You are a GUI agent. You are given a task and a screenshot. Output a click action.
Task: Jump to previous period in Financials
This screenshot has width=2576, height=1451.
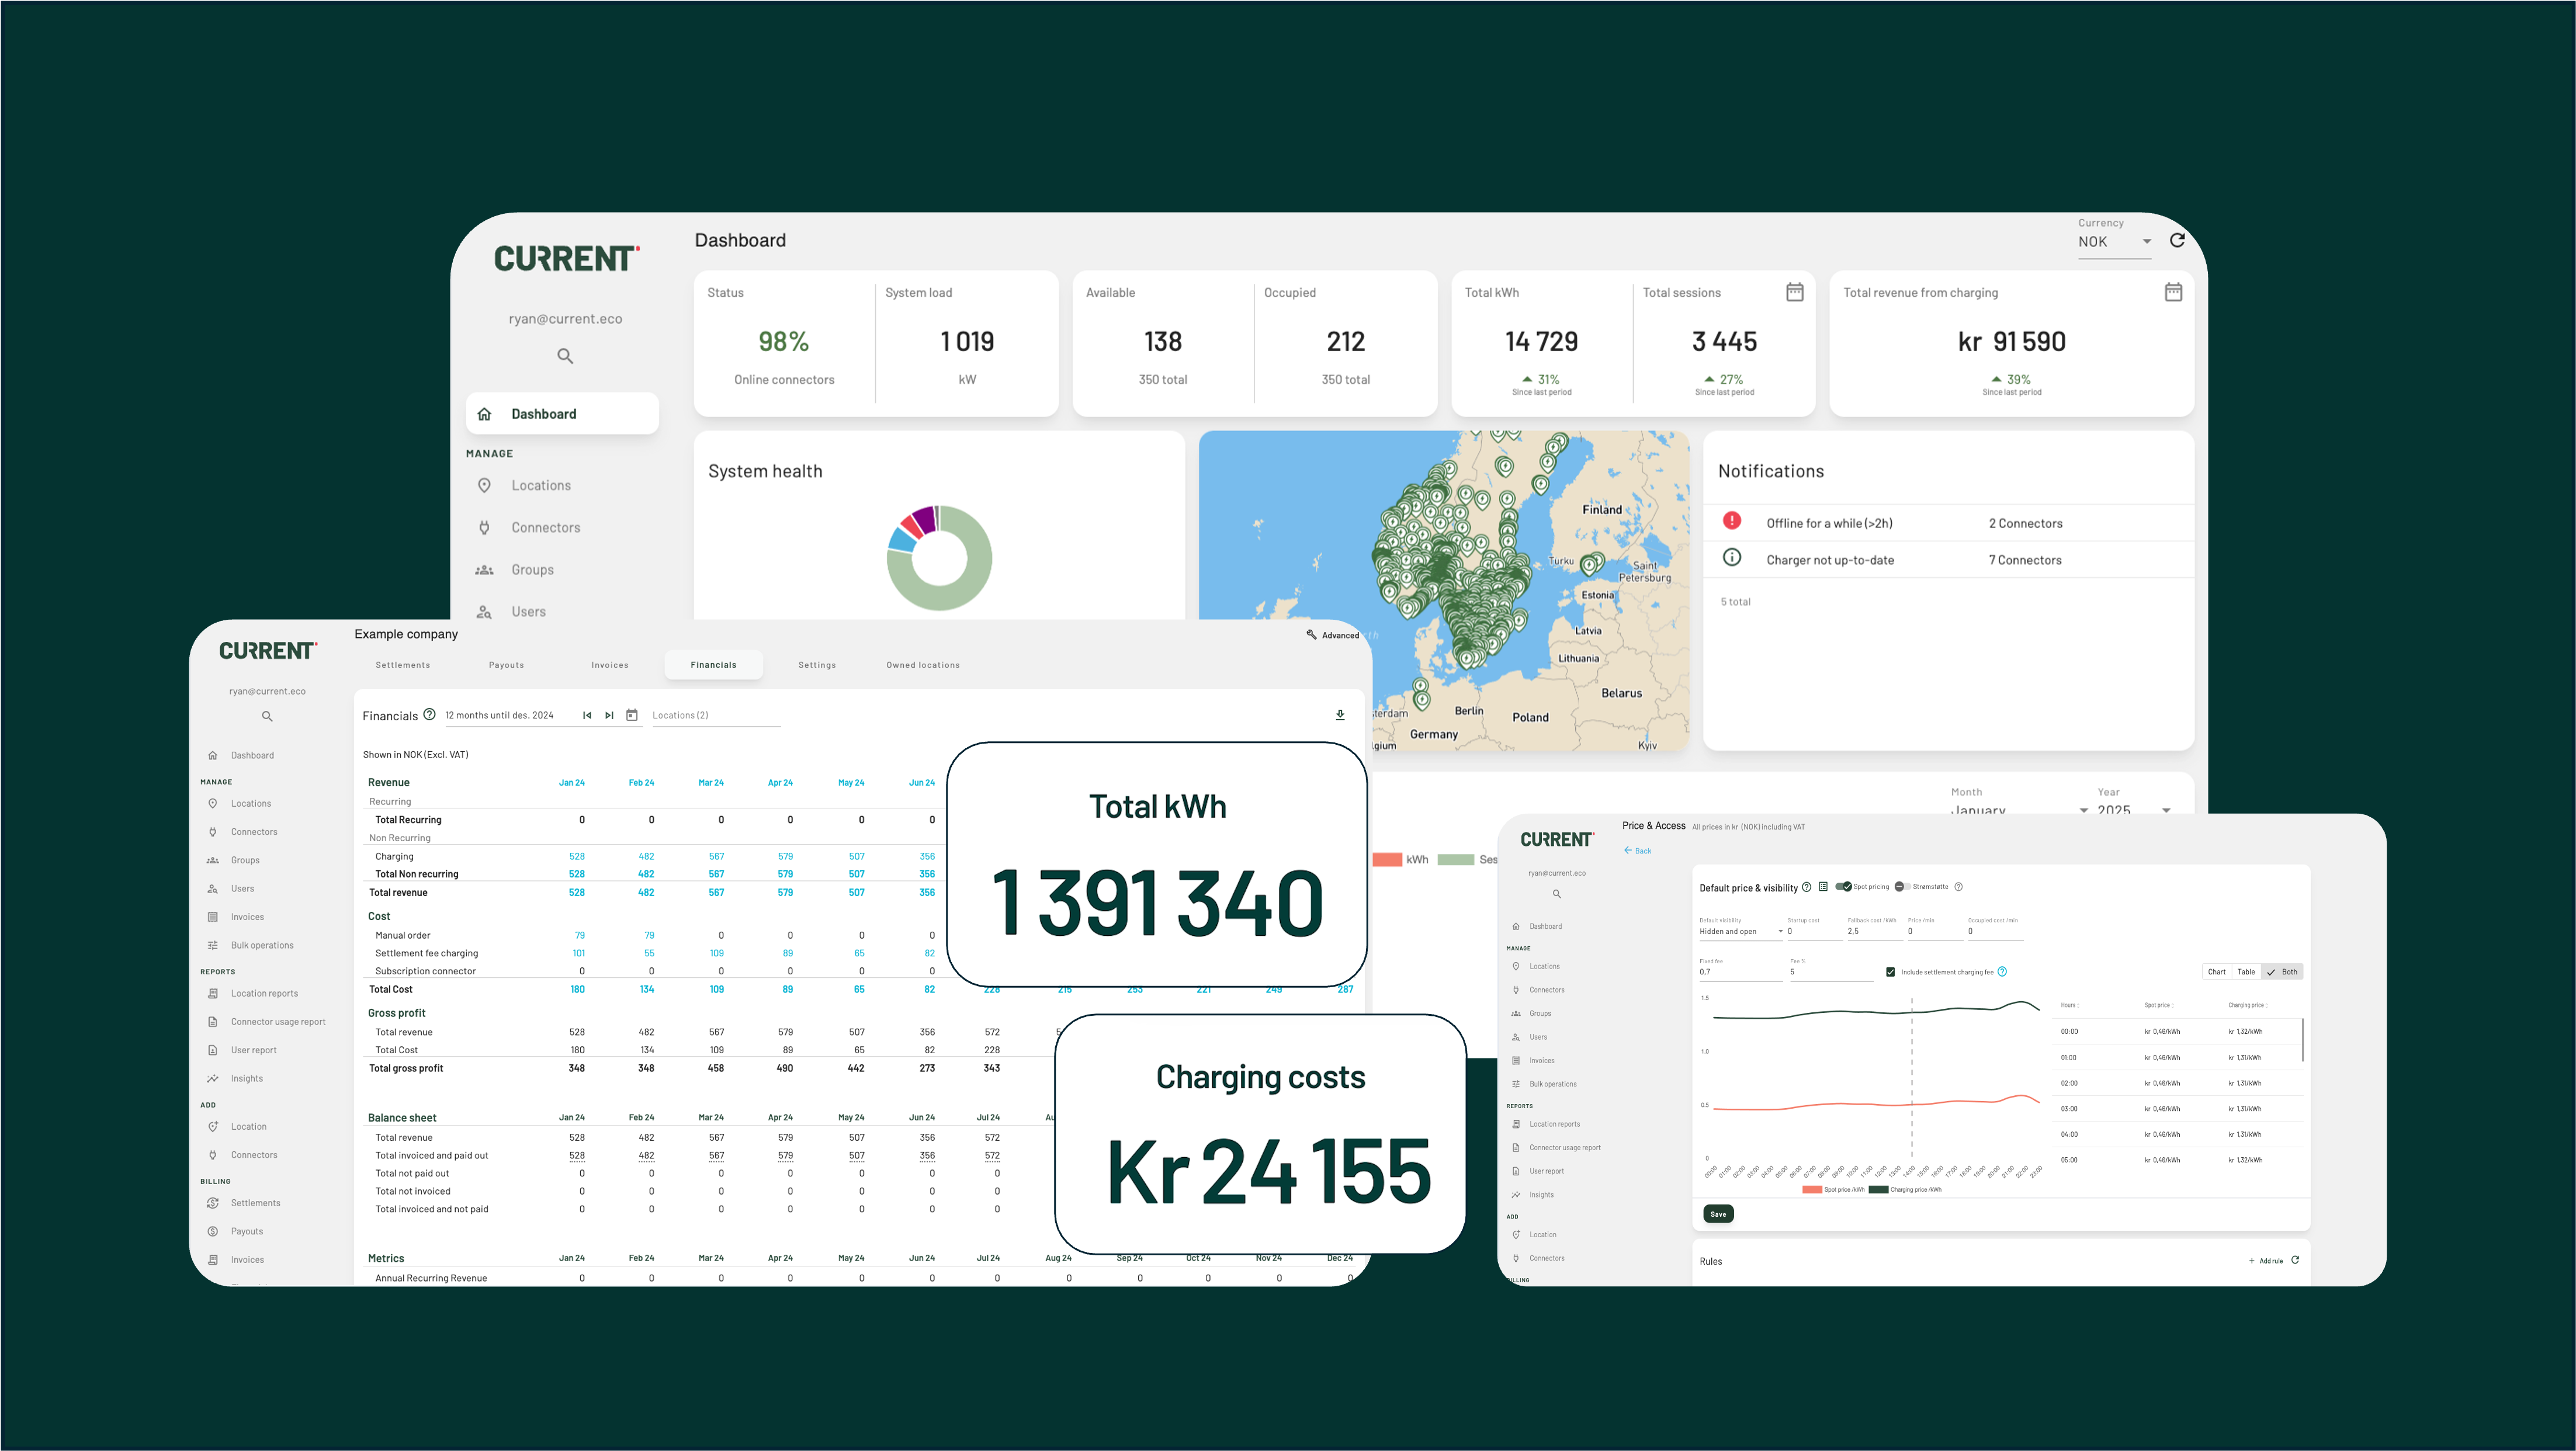(587, 715)
